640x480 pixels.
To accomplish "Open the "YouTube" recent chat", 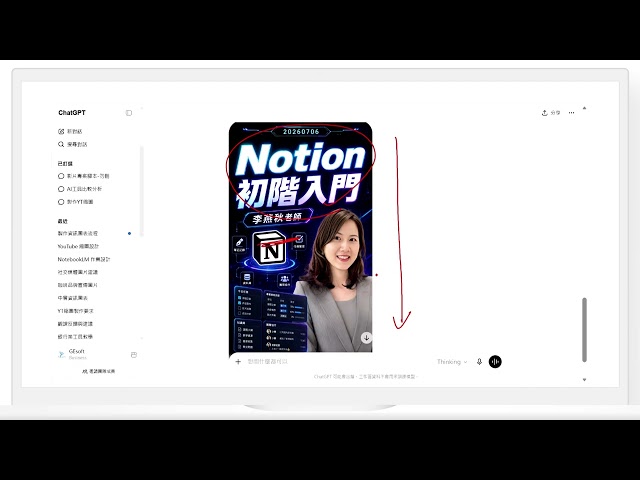I will tap(78, 246).
